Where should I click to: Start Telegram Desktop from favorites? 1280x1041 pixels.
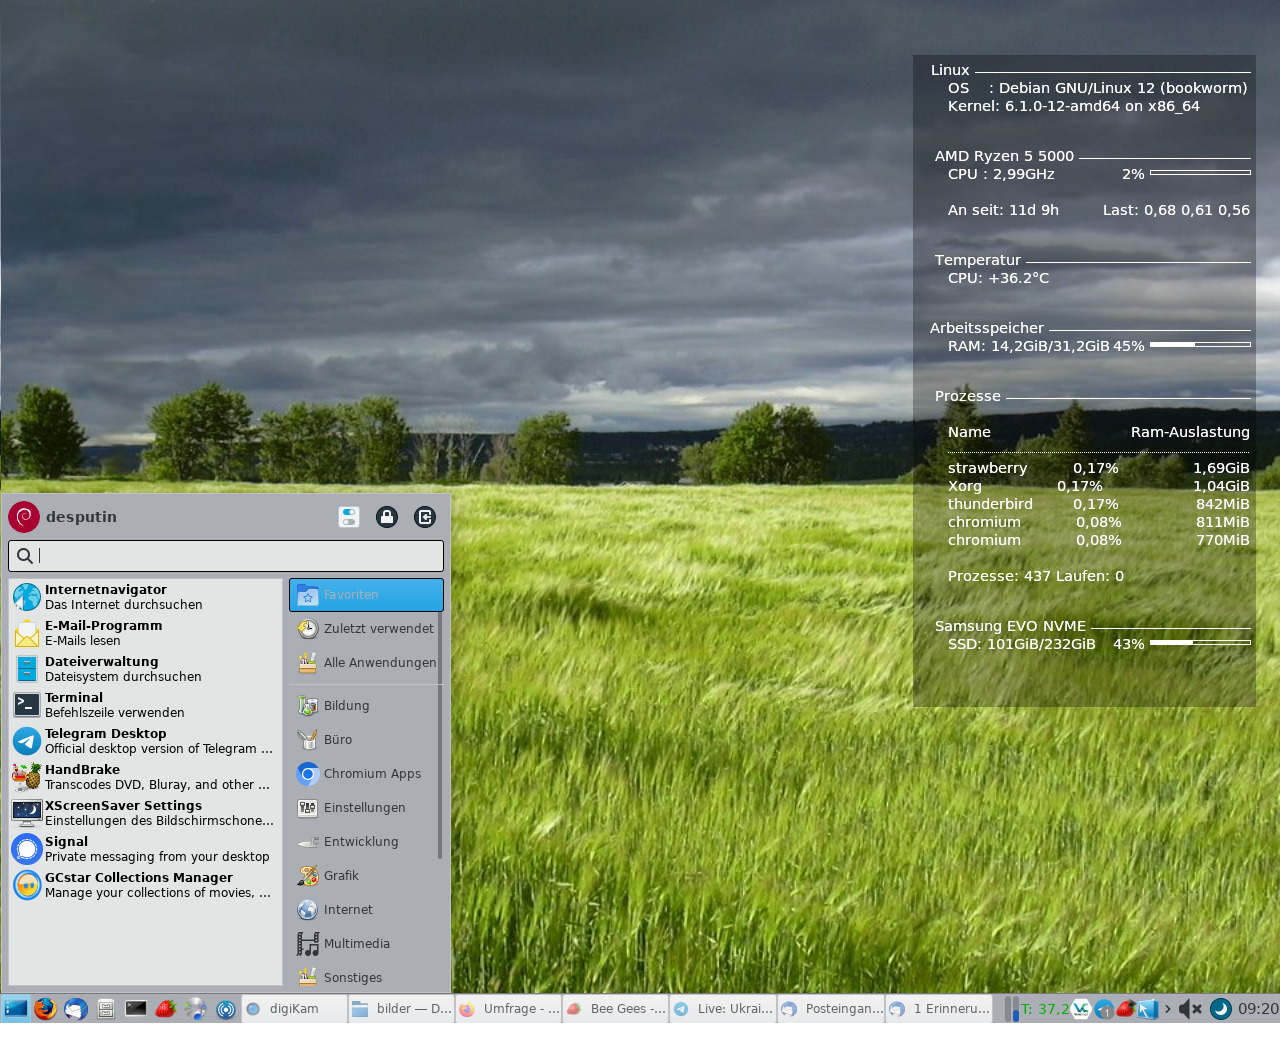coord(146,741)
